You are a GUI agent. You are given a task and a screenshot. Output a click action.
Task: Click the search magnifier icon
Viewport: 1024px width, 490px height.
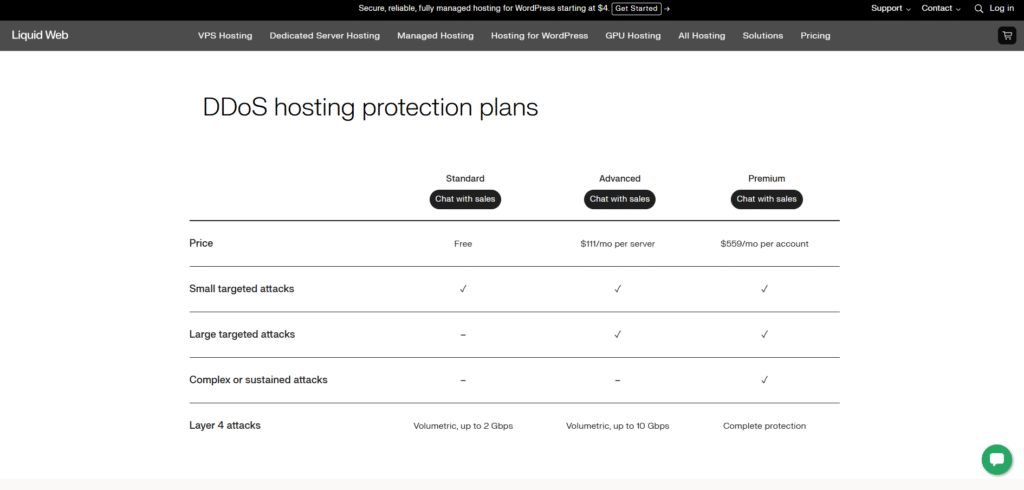979,8
